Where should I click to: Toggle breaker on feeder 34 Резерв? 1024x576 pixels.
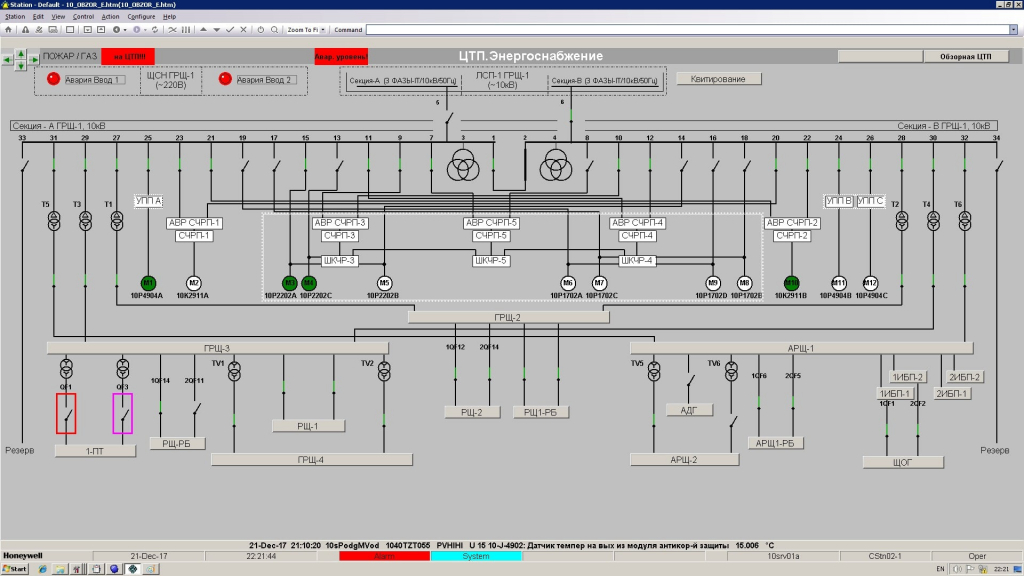click(999, 167)
